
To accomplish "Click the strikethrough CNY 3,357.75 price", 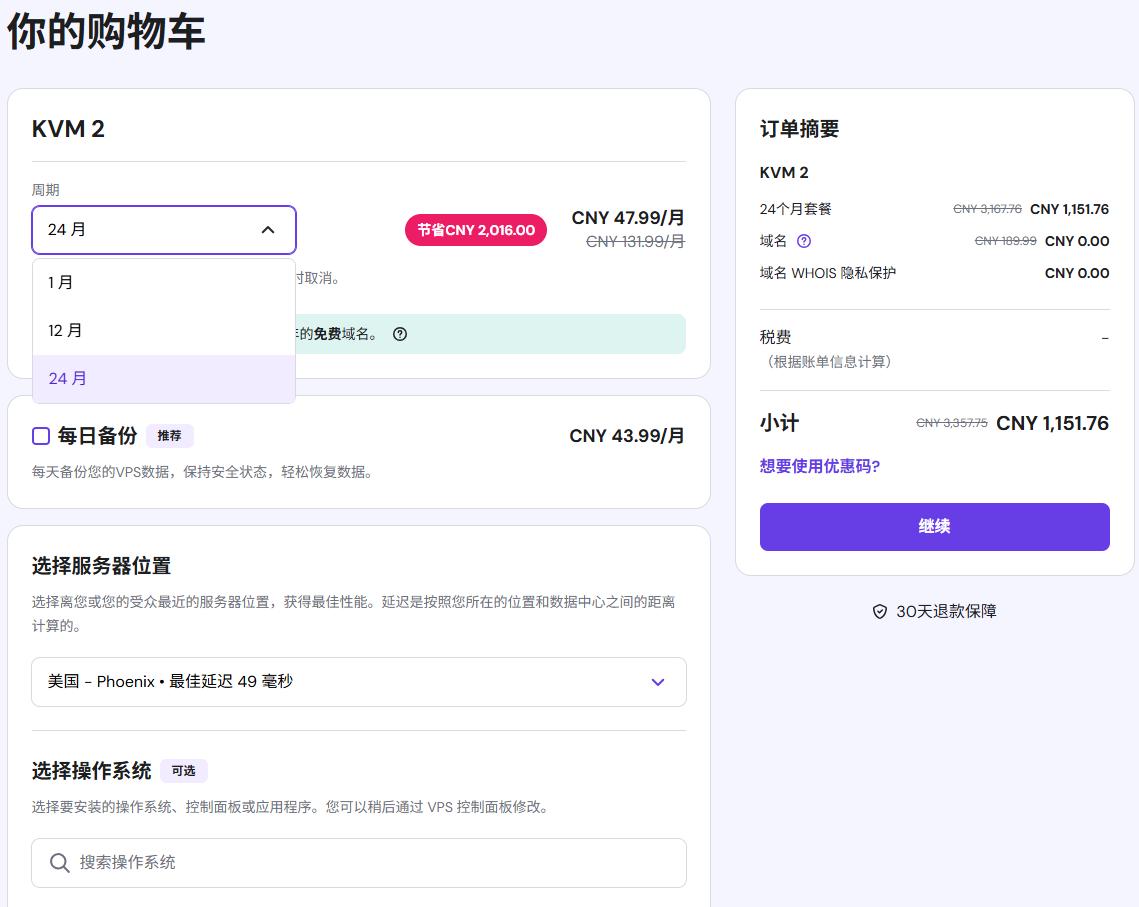I will point(951,423).
